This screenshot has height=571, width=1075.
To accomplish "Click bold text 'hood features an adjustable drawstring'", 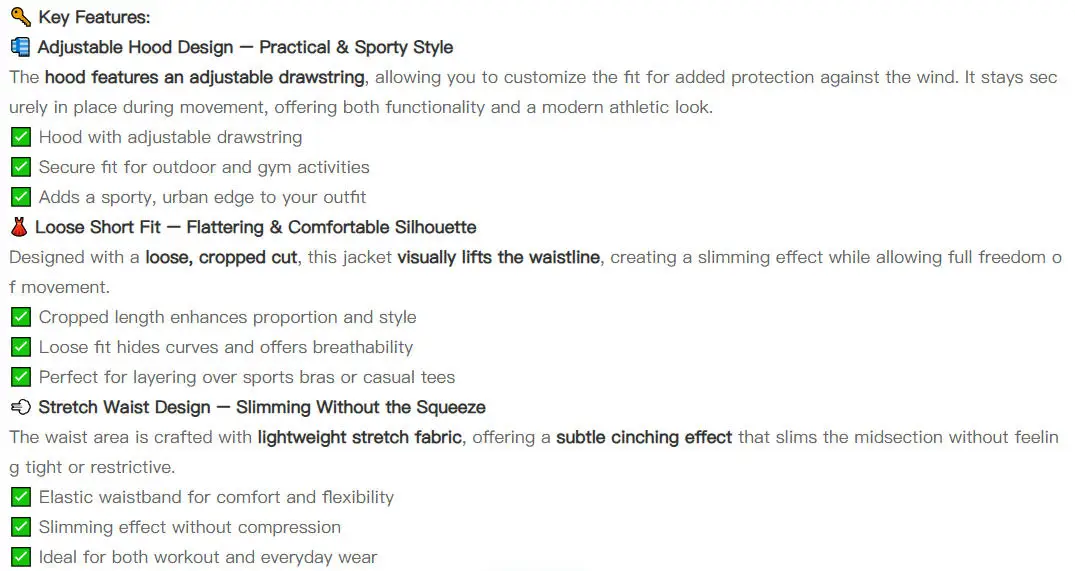I will [x=204, y=77].
